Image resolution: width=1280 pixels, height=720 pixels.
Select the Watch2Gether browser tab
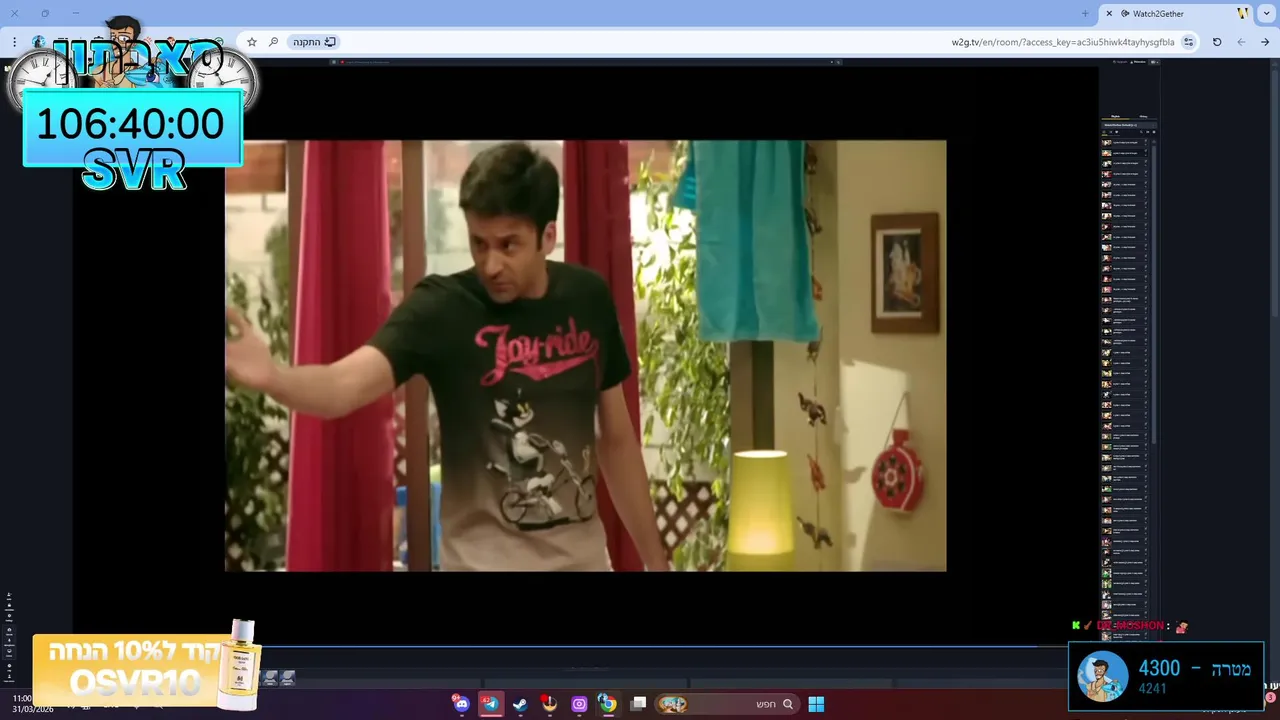1178,14
